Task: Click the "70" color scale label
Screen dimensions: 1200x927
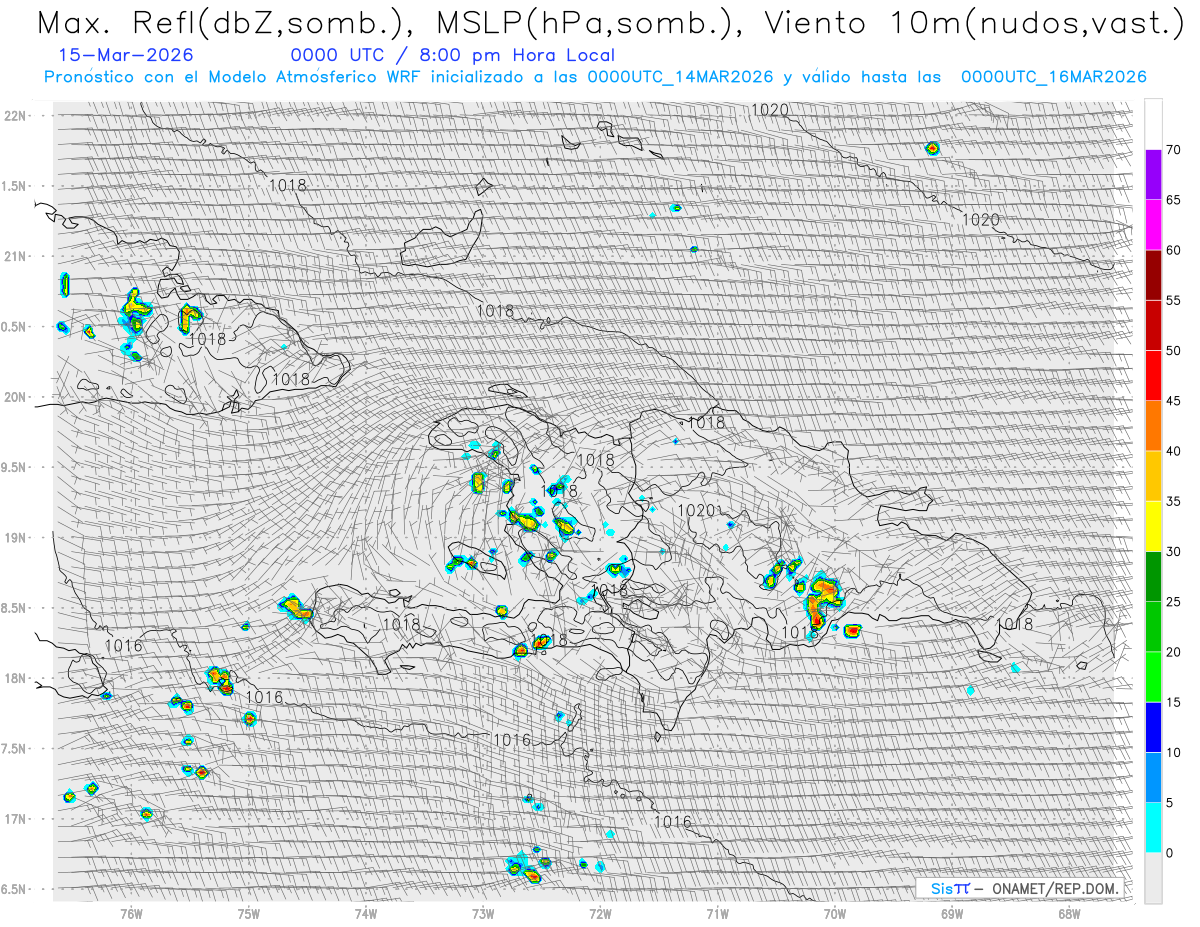Action: pos(1173,150)
